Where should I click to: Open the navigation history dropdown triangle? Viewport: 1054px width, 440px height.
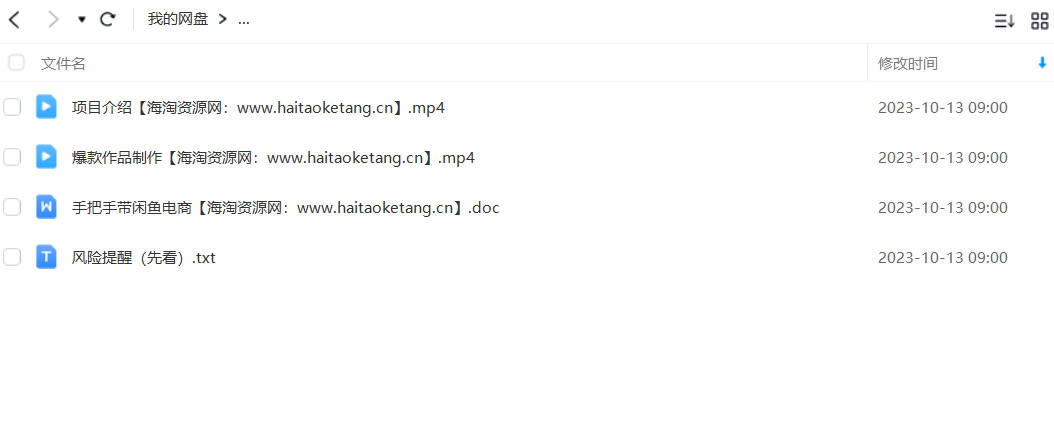82,20
